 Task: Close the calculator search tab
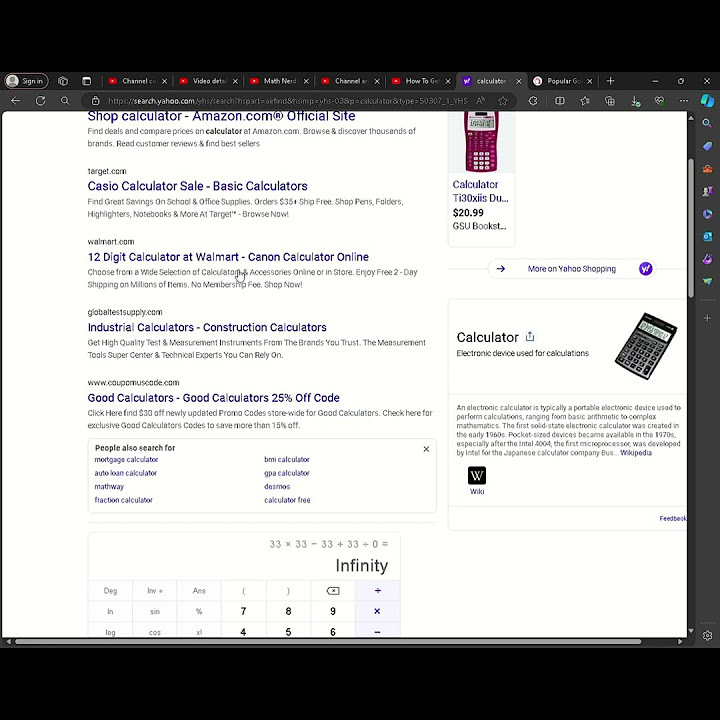tap(519, 81)
